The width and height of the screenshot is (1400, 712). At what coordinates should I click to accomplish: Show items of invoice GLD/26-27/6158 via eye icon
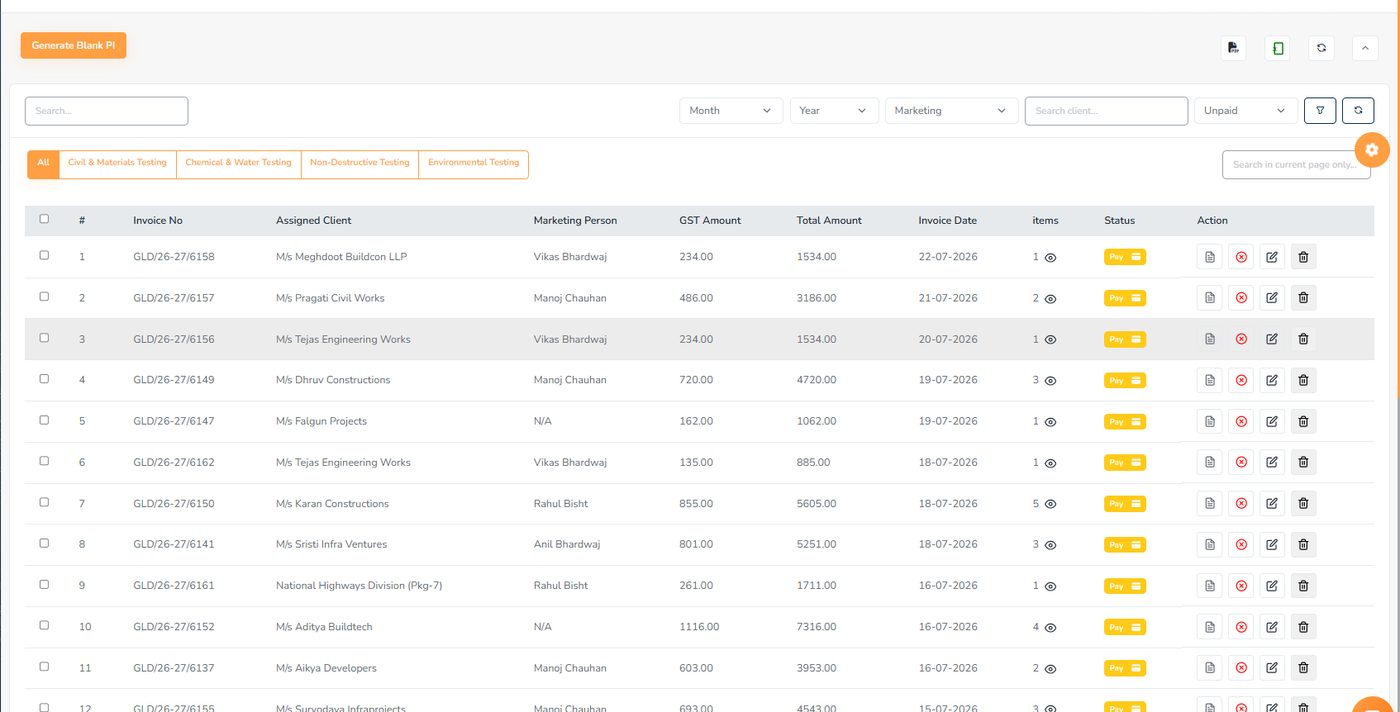click(x=1051, y=258)
